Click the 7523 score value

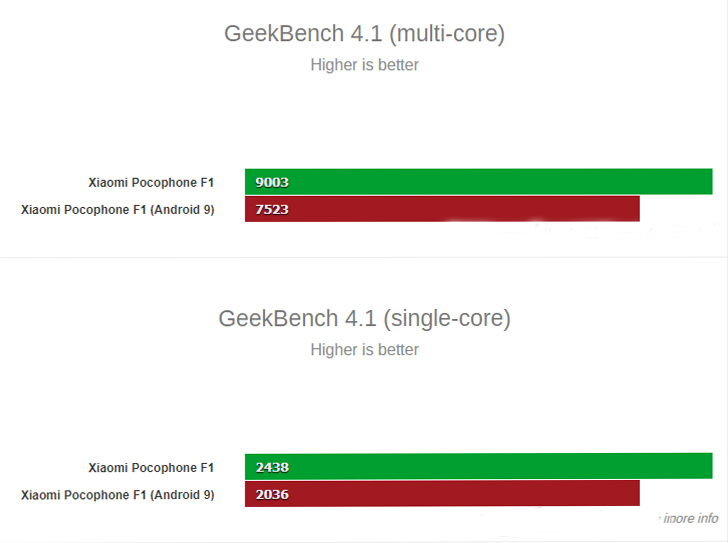click(x=272, y=209)
